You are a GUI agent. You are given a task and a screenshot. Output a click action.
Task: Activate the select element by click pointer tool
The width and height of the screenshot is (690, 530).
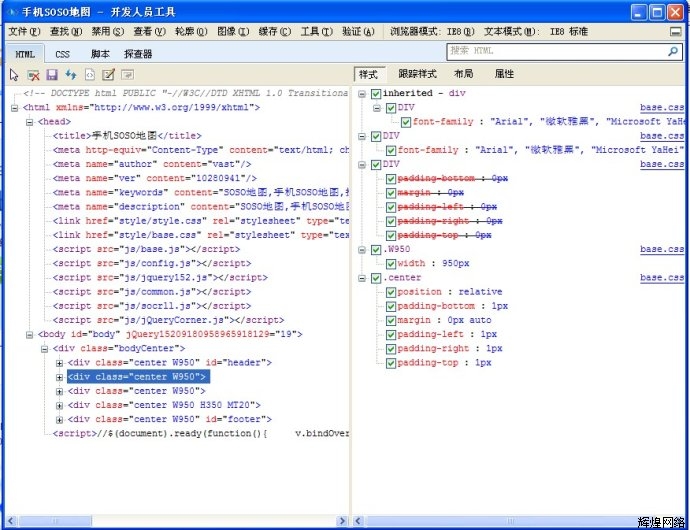pyautogui.click(x=14, y=75)
